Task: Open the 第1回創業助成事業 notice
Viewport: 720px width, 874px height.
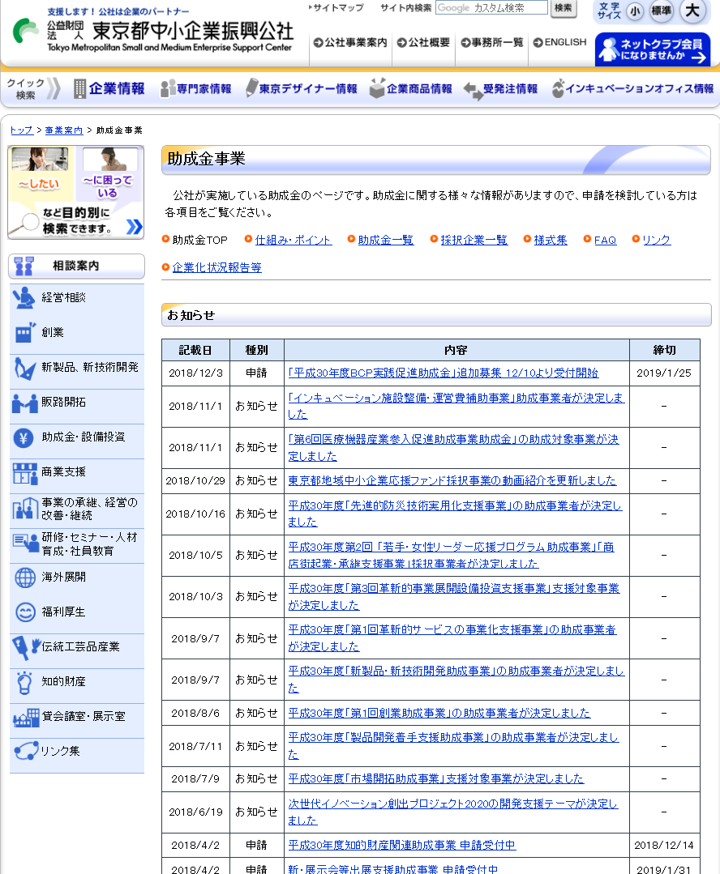Action: (x=439, y=713)
